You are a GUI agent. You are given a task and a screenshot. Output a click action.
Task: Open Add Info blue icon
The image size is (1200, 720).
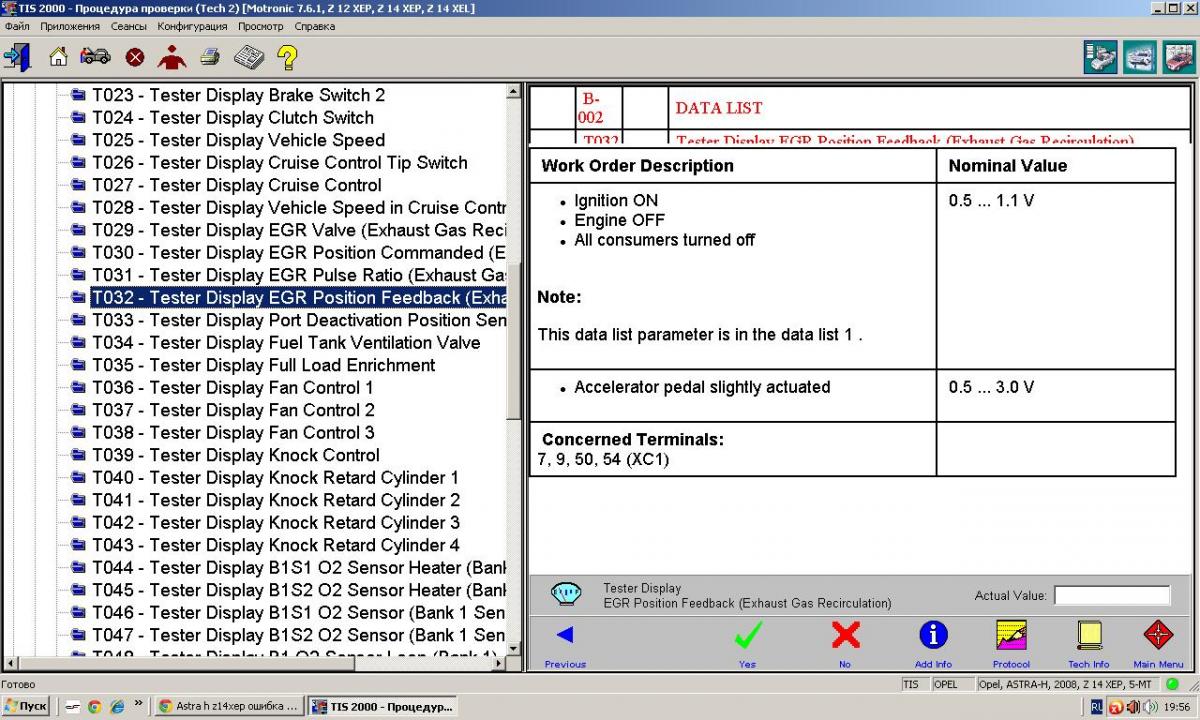point(932,636)
